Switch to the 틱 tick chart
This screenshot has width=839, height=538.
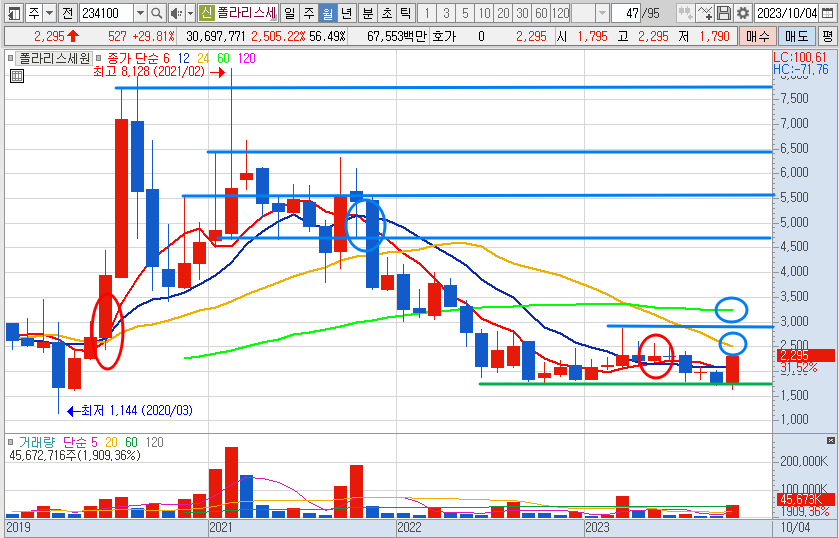pos(406,13)
